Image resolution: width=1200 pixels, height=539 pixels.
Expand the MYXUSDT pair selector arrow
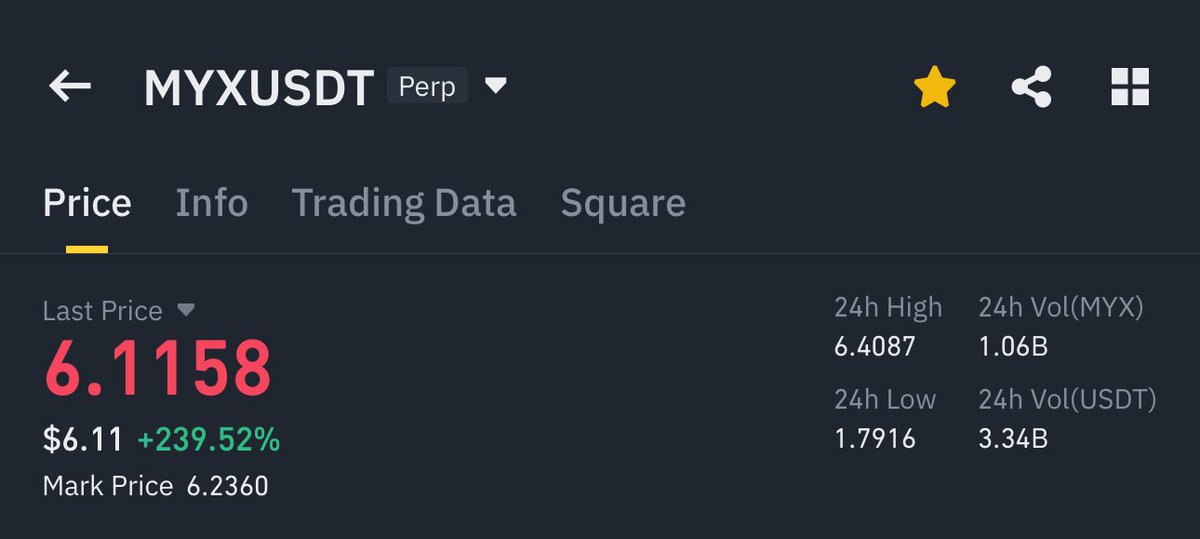[x=496, y=87]
